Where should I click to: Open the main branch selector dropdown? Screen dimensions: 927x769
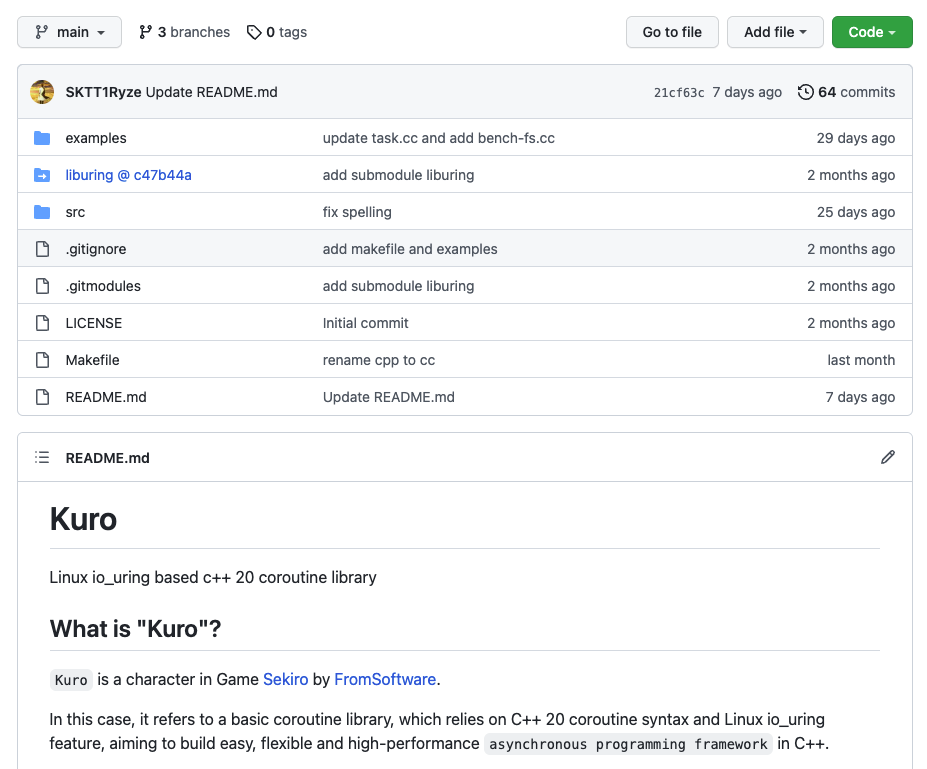(69, 32)
